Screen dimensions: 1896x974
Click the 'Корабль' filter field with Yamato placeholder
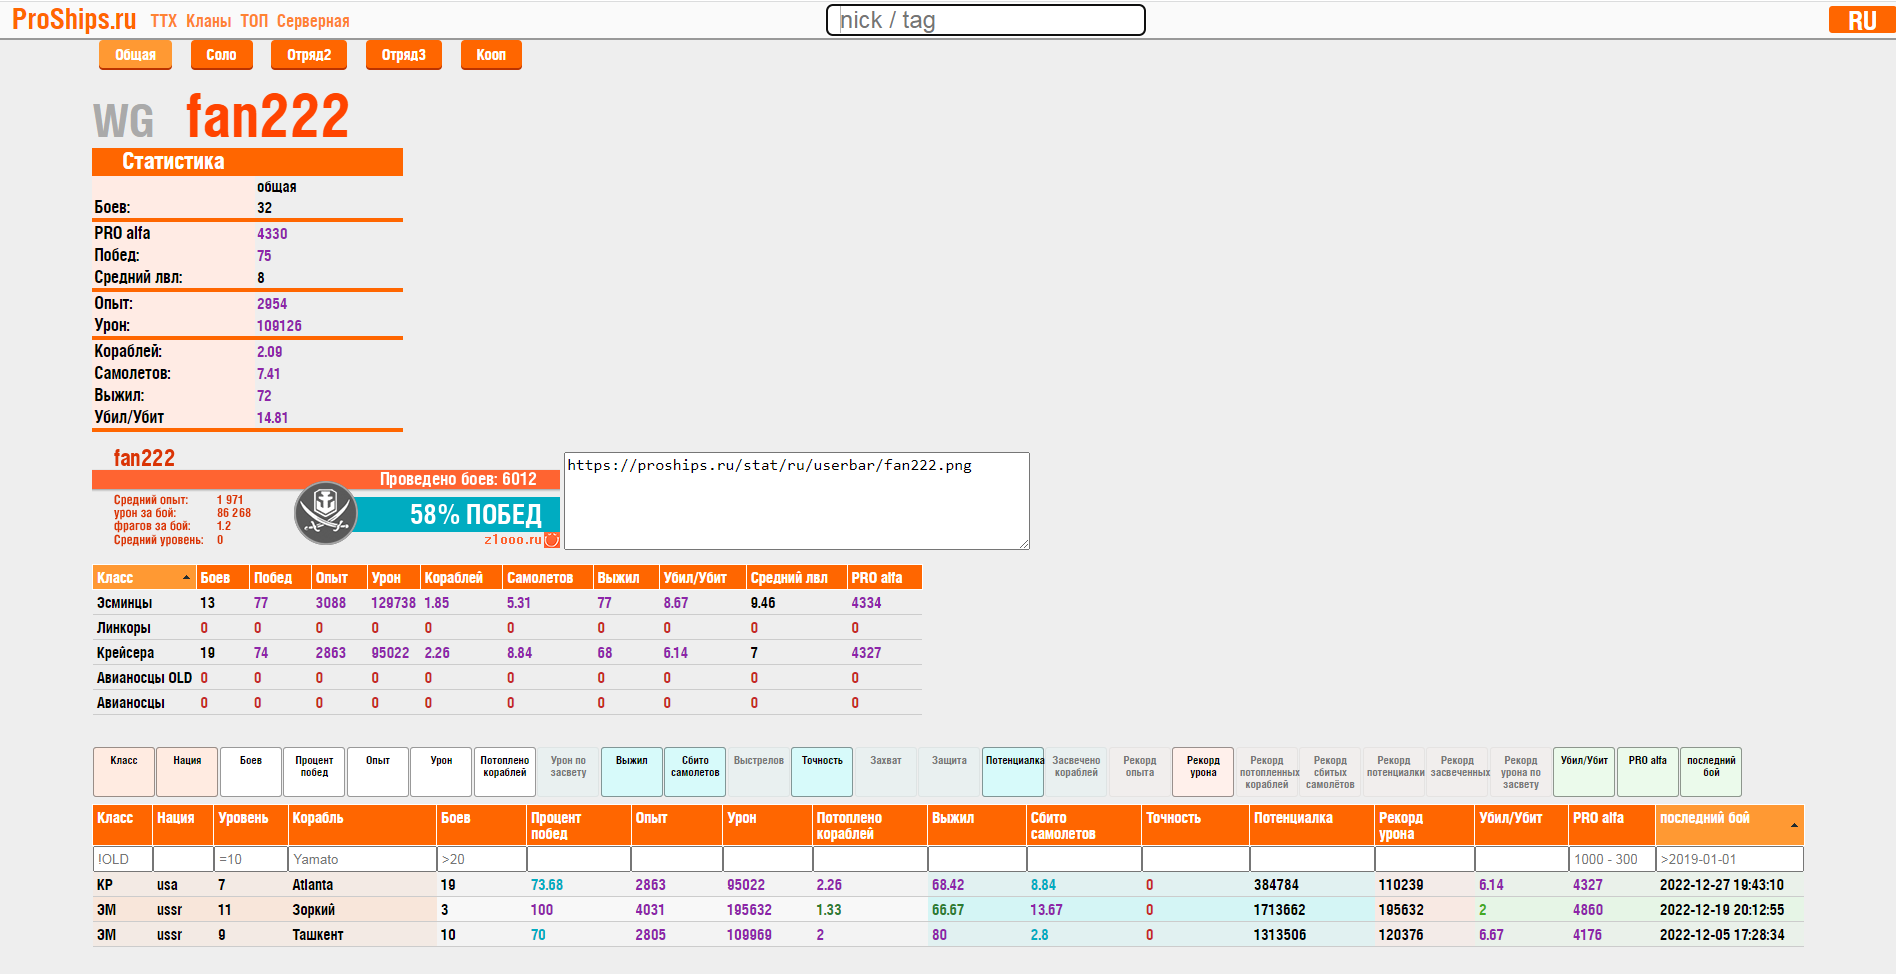361,859
